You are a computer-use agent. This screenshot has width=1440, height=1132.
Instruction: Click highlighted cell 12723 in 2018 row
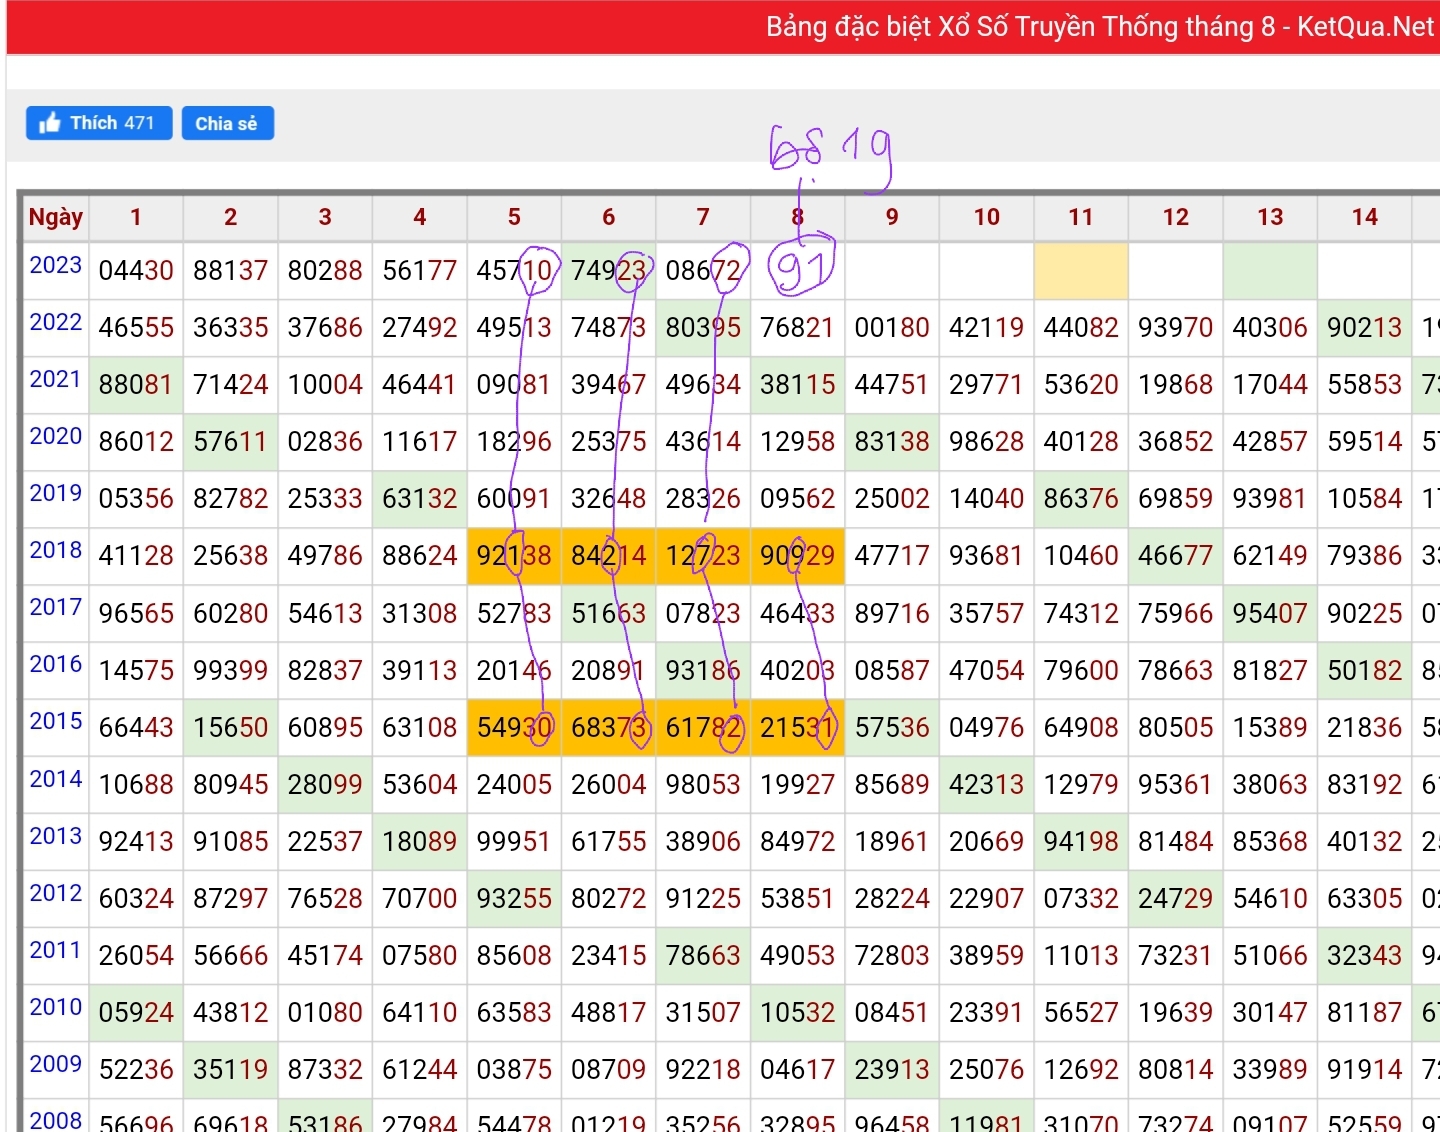click(703, 555)
